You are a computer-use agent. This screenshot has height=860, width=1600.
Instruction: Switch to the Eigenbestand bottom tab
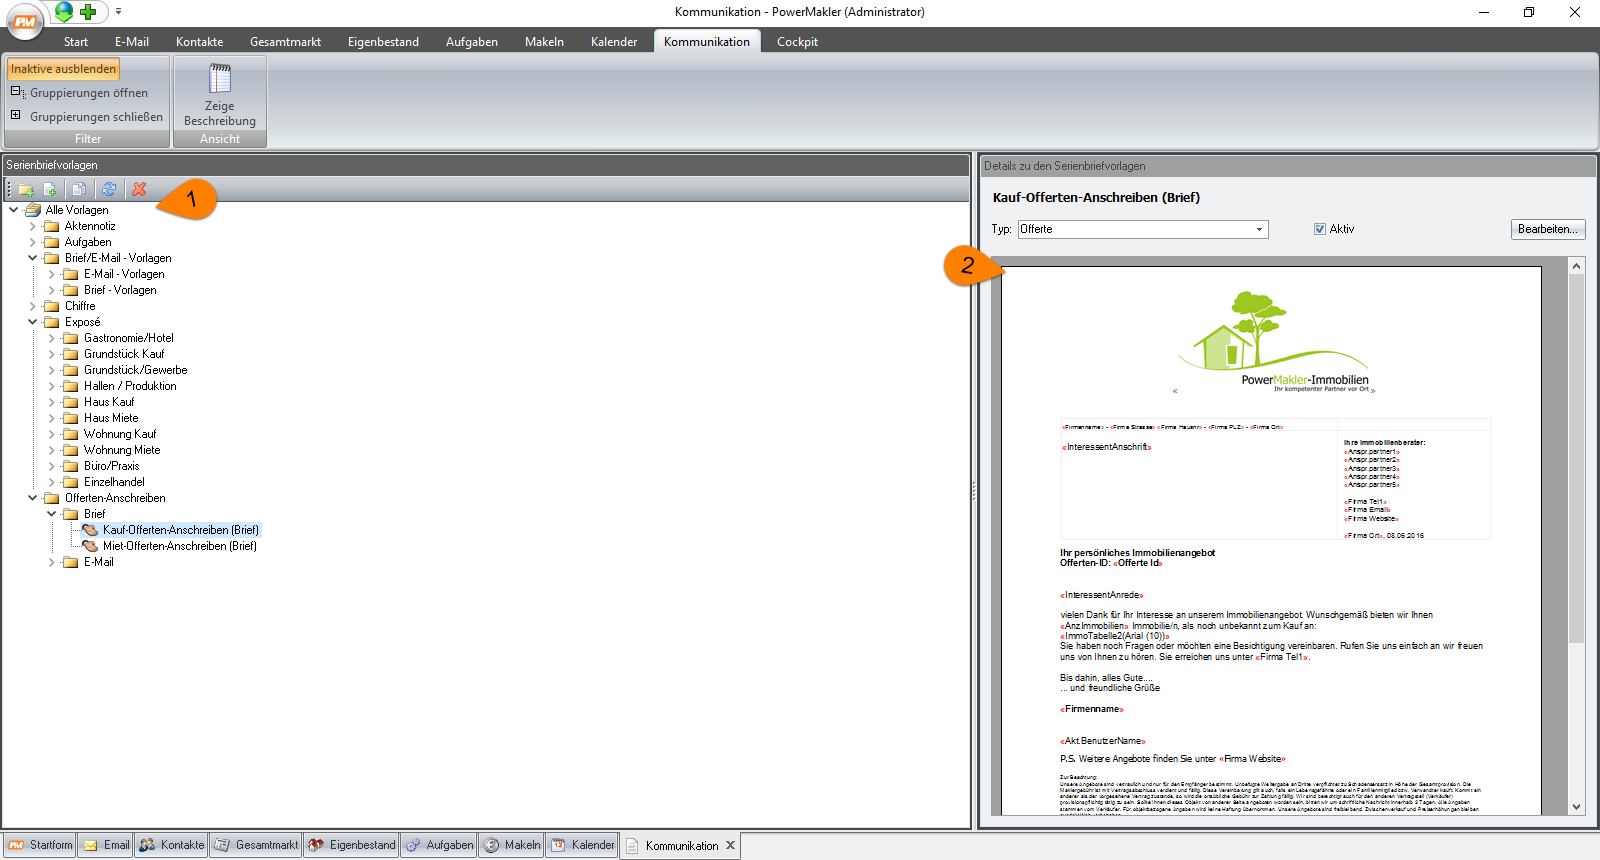tap(351, 845)
